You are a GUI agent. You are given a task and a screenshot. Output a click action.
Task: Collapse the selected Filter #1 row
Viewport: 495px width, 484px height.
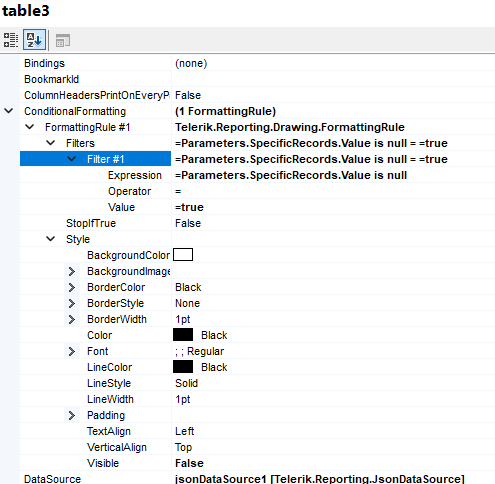72,159
